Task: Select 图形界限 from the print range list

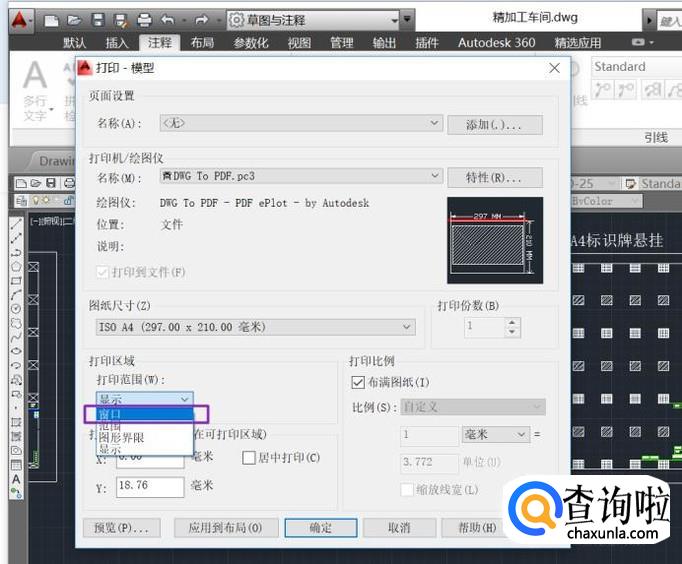Action: pyautogui.click(x=145, y=438)
